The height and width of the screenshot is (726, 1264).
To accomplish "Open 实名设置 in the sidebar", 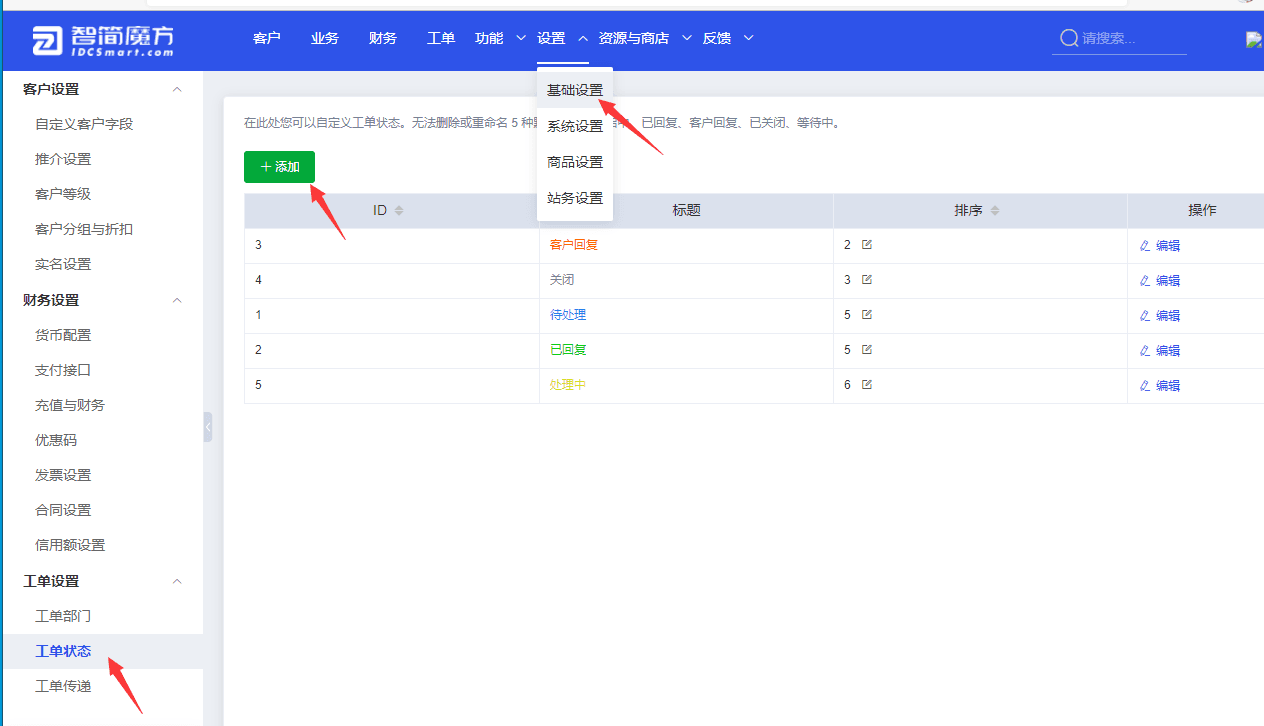I will [x=63, y=264].
